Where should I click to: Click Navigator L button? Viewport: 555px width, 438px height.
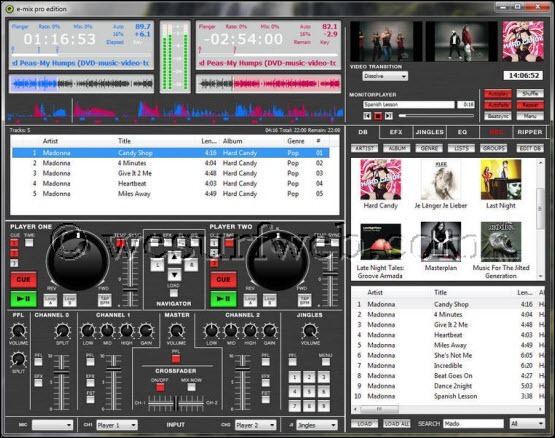click(158, 265)
